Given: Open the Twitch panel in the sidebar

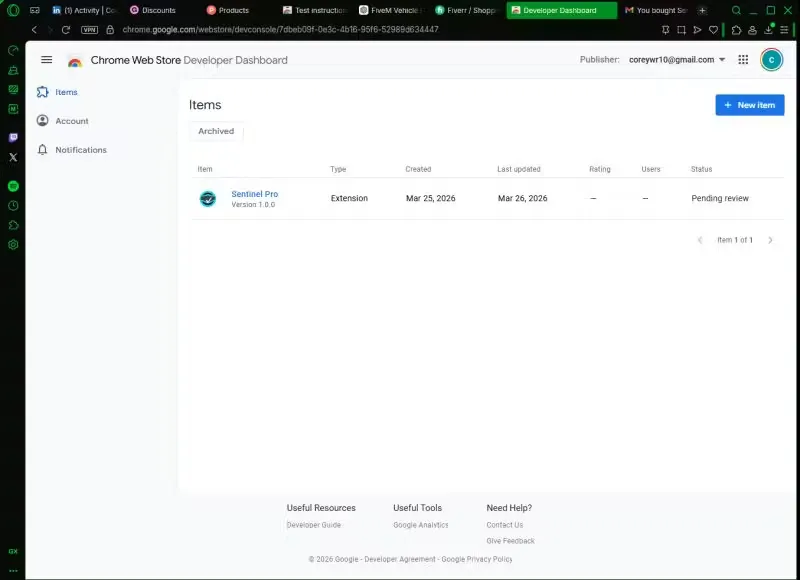Looking at the screenshot, I should (13, 138).
